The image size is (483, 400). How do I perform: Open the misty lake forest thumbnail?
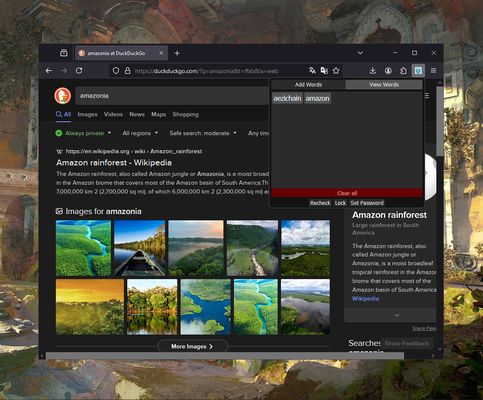196,248
